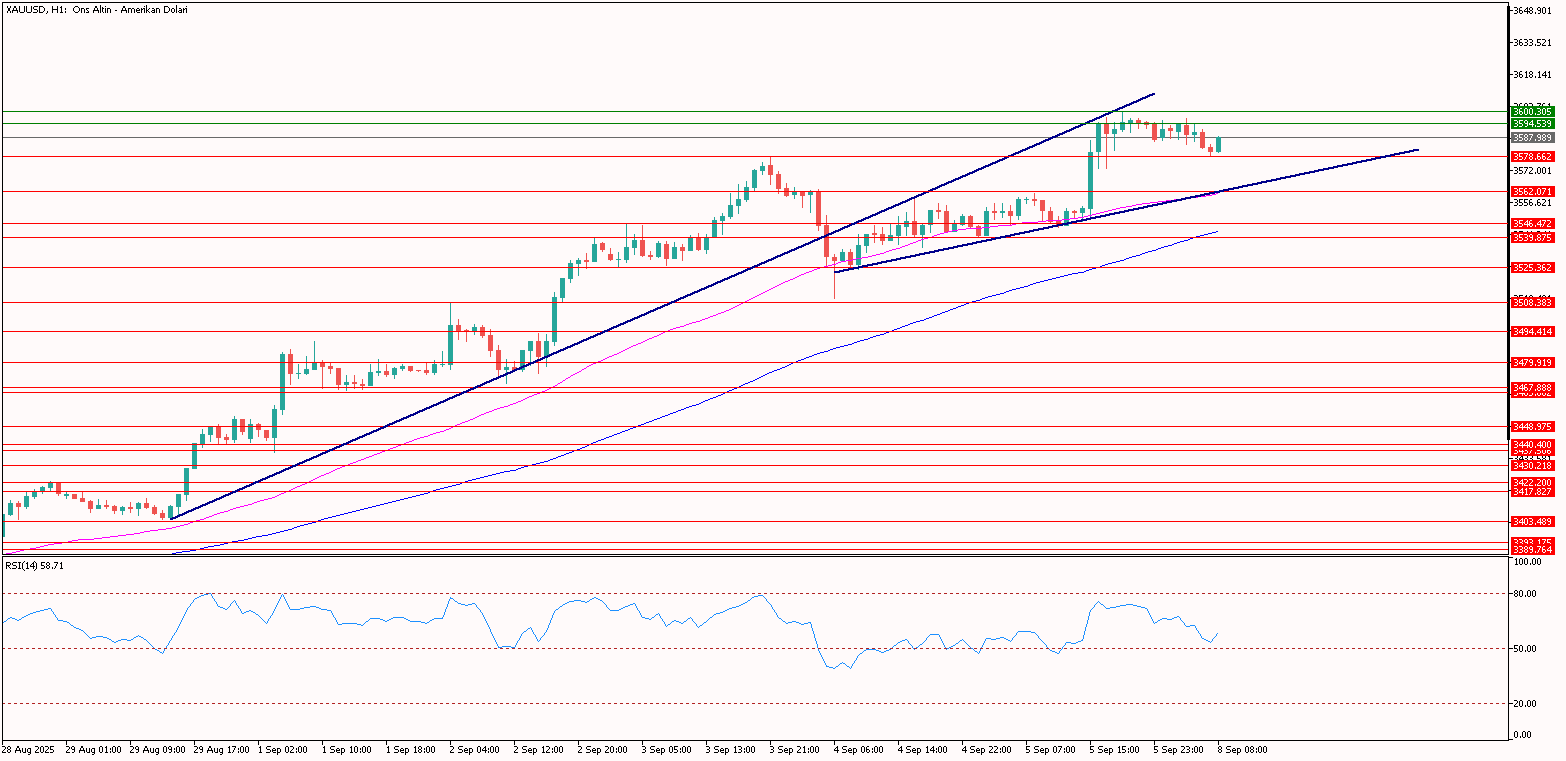Screen dimensions: 1566x761
Task: Click the 8 Sep 08:00 time label
Action: pos(1244,749)
